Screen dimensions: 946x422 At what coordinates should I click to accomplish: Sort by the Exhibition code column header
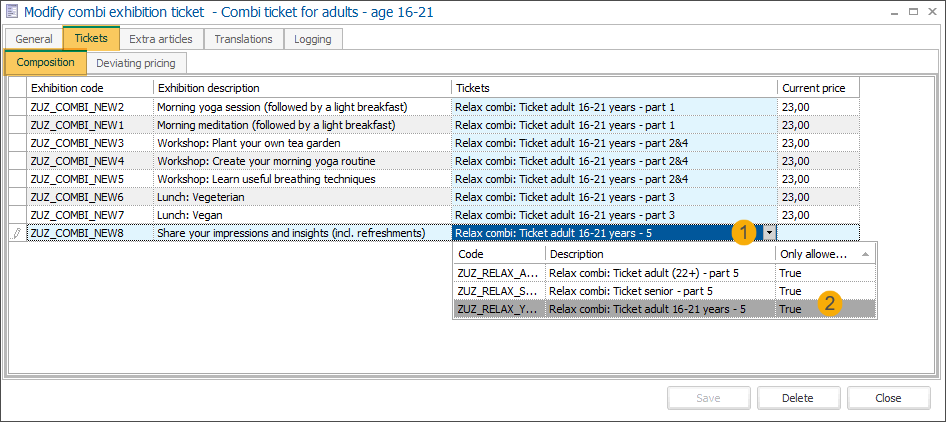[90, 88]
